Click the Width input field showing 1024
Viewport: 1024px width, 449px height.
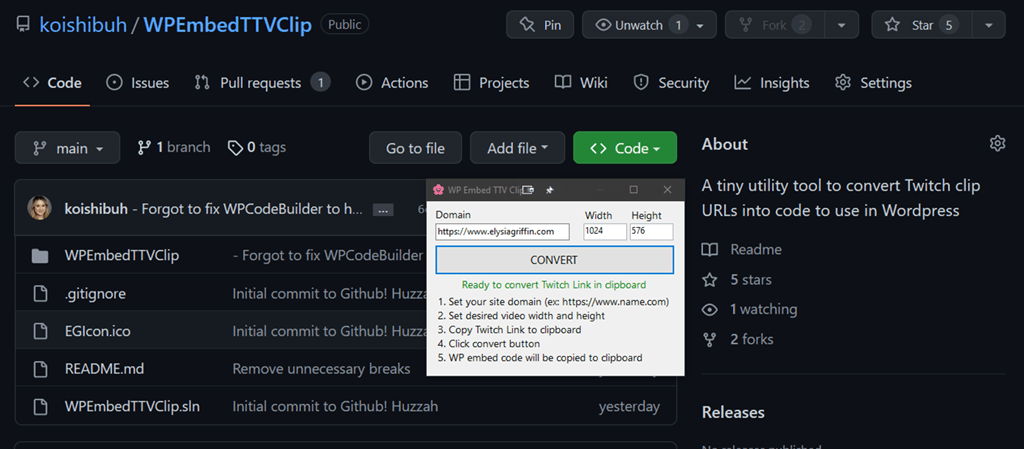tap(605, 232)
